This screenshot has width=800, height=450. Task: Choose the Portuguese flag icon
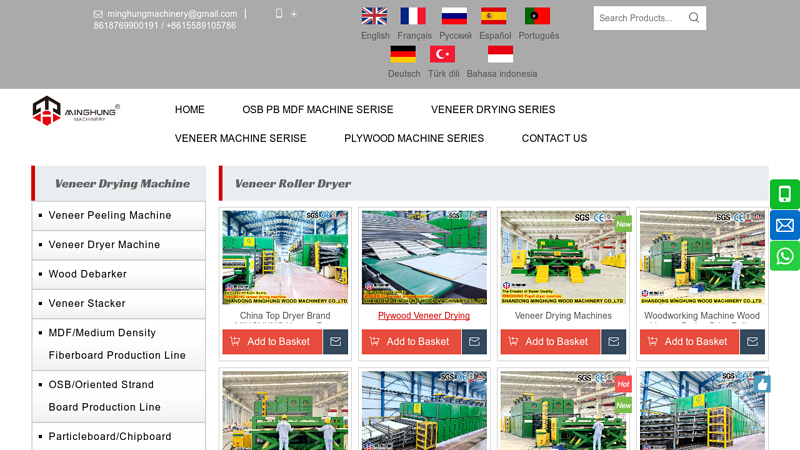point(537,16)
